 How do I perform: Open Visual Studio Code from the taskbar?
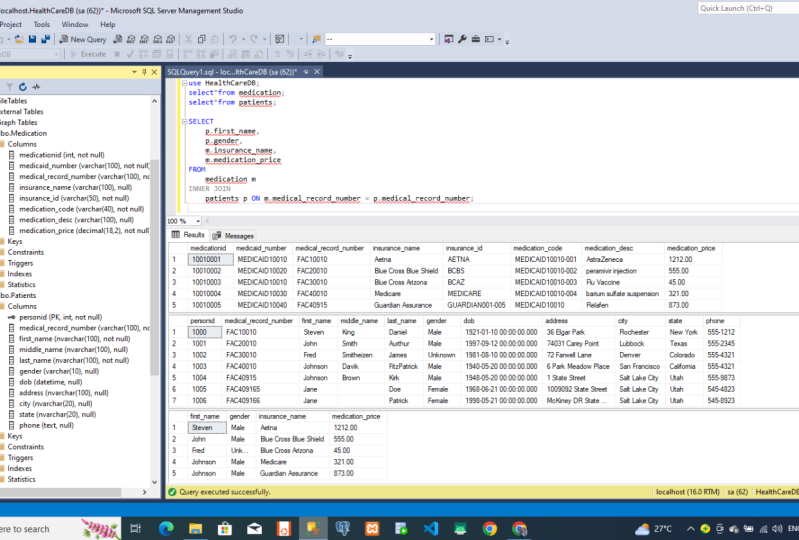[x=431, y=528]
